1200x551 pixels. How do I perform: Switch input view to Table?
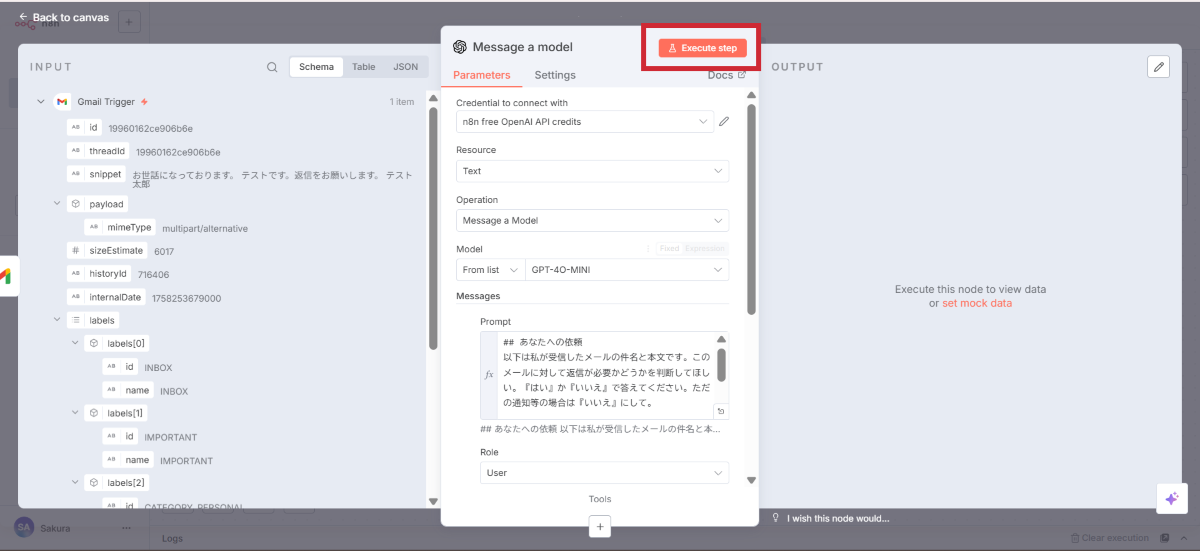[x=363, y=67]
